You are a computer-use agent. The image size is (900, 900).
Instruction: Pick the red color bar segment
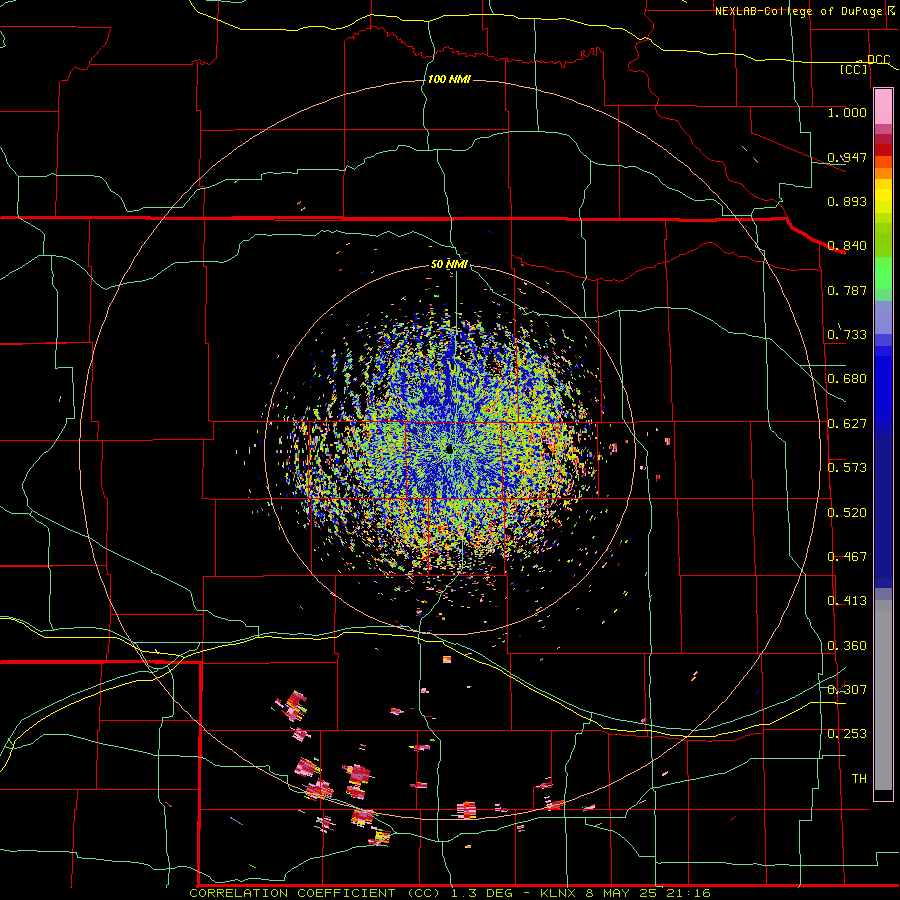tap(883, 150)
